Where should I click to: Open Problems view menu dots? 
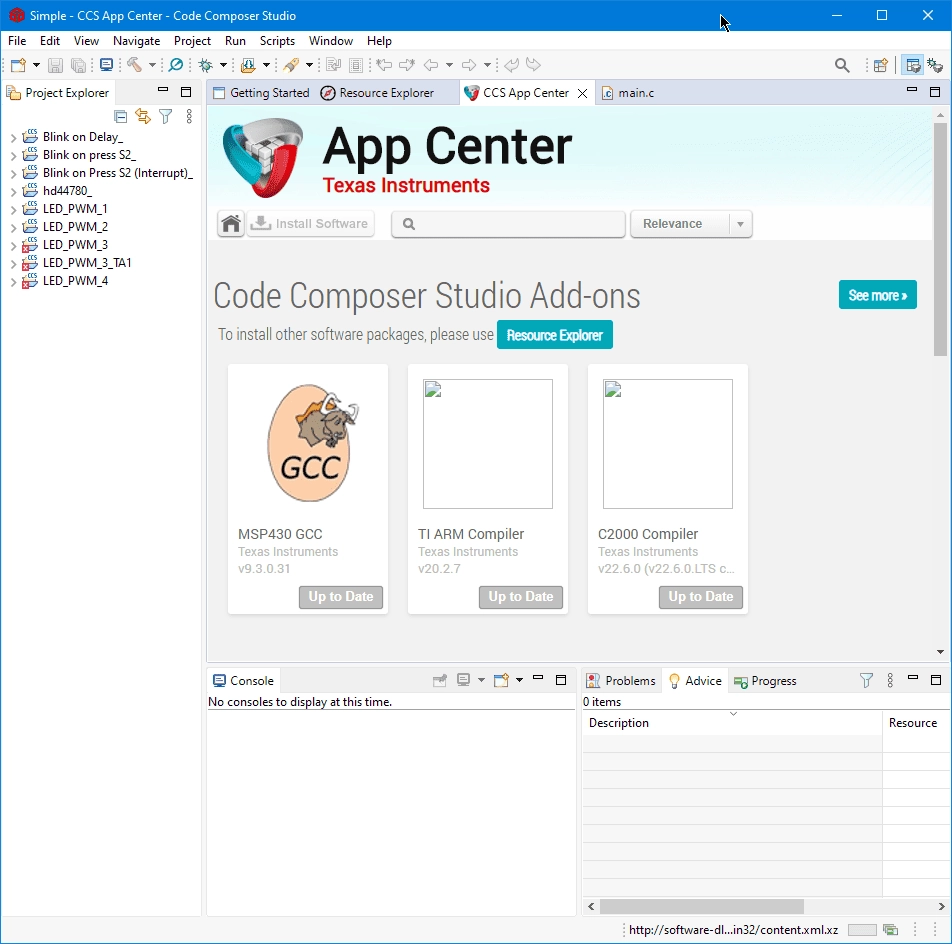[890, 681]
